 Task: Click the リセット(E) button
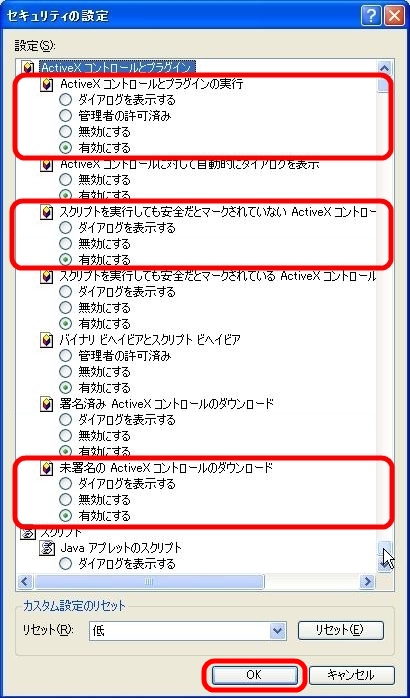pos(341,630)
